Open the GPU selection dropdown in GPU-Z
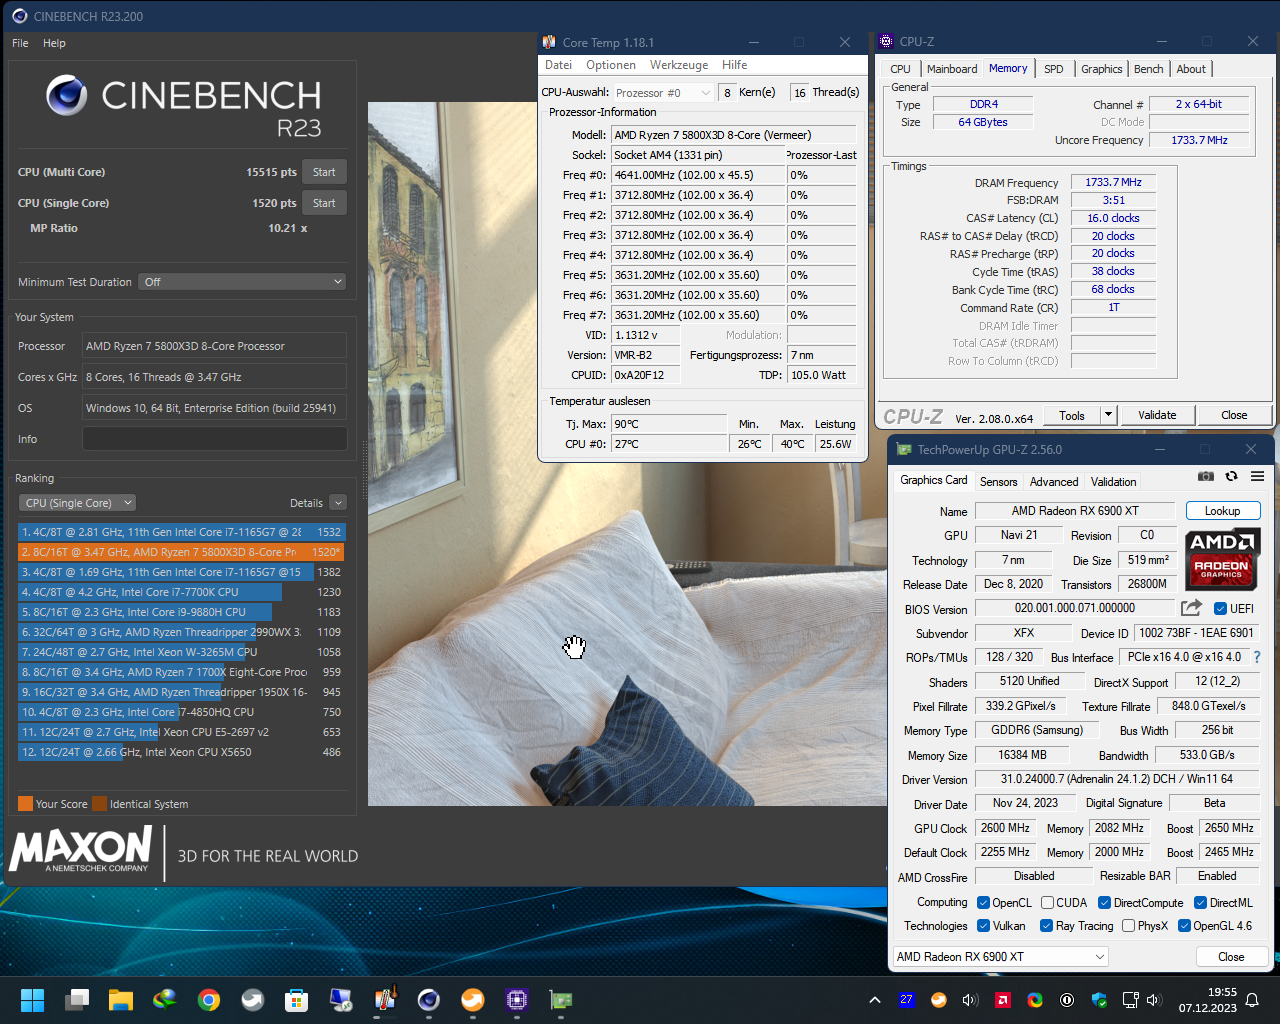 click(x=1000, y=957)
